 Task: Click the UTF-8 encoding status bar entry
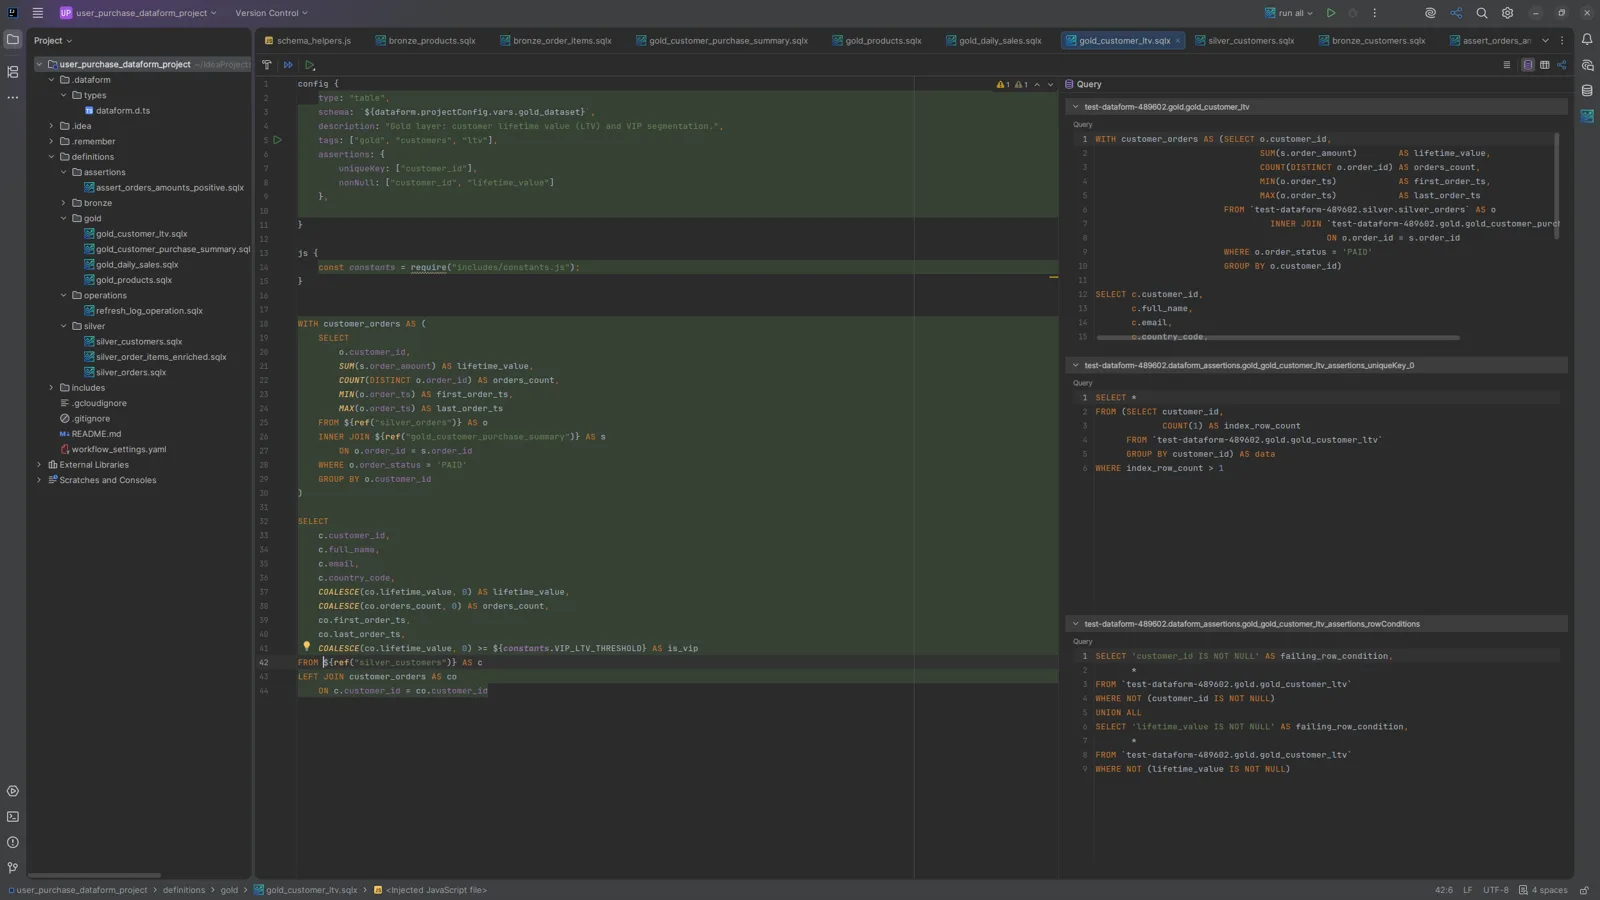[x=1495, y=890]
